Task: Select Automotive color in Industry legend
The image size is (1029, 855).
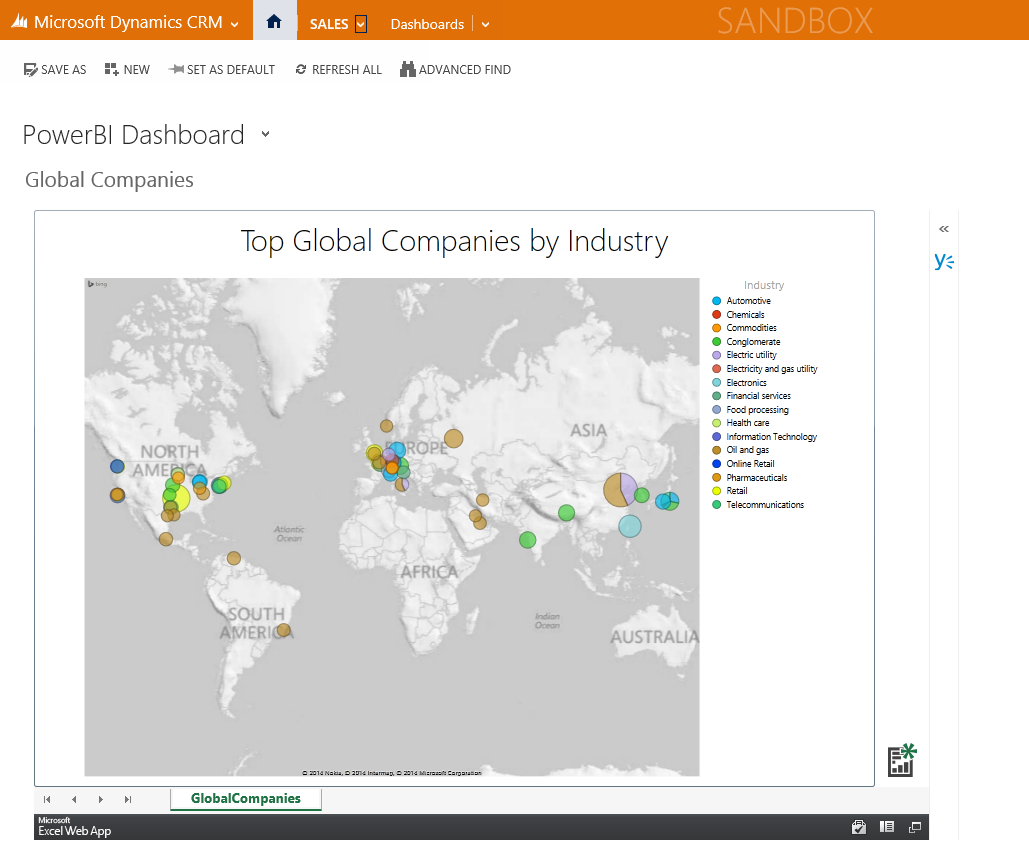Action: 717,301
